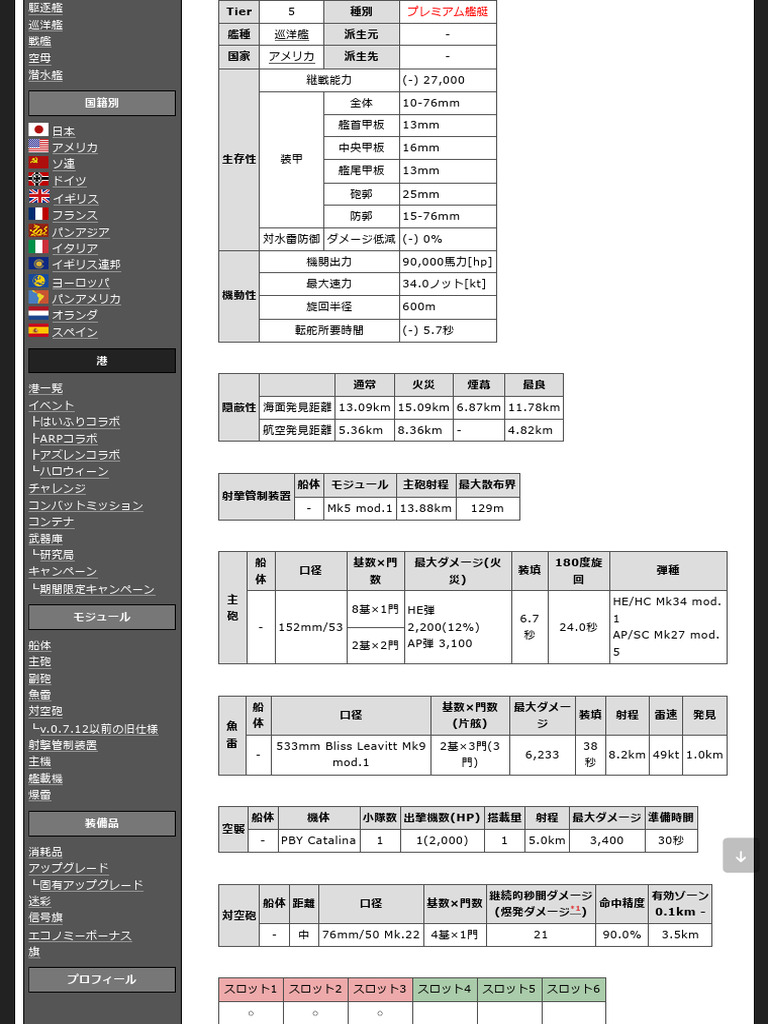The height and width of the screenshot is (1024, 768).
Task: Open the 固有アップグレード link
Action: [x=91, y=885]
